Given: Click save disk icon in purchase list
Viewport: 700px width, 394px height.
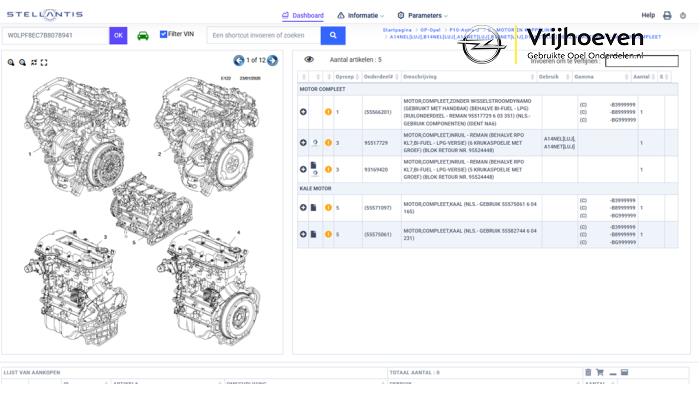Looking at the screenshot, I should pos(625,372).
